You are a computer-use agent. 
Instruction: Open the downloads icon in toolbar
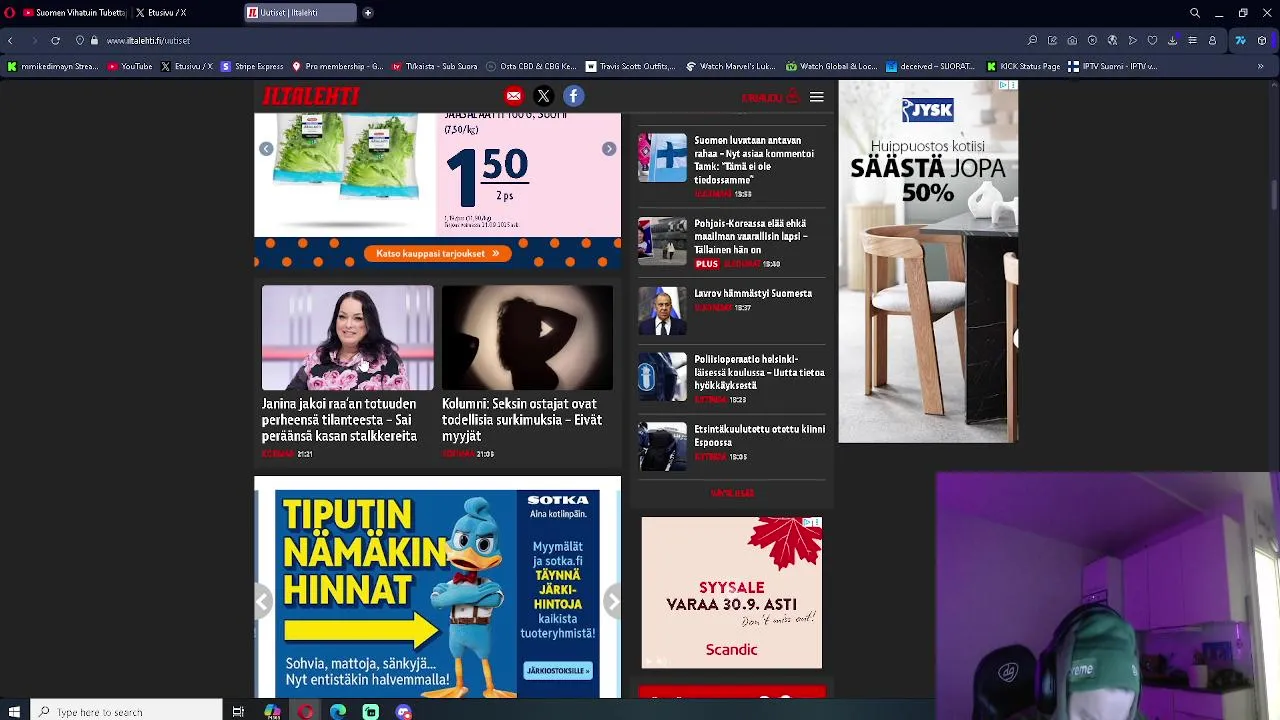1172,41
